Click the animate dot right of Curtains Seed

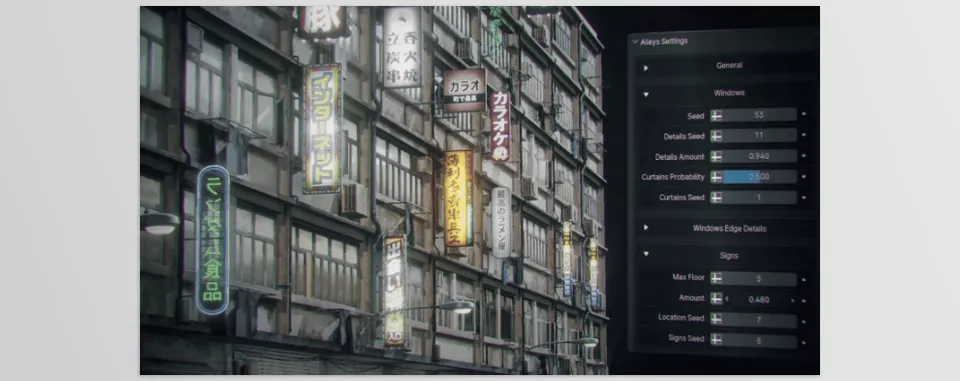[804, 197]
